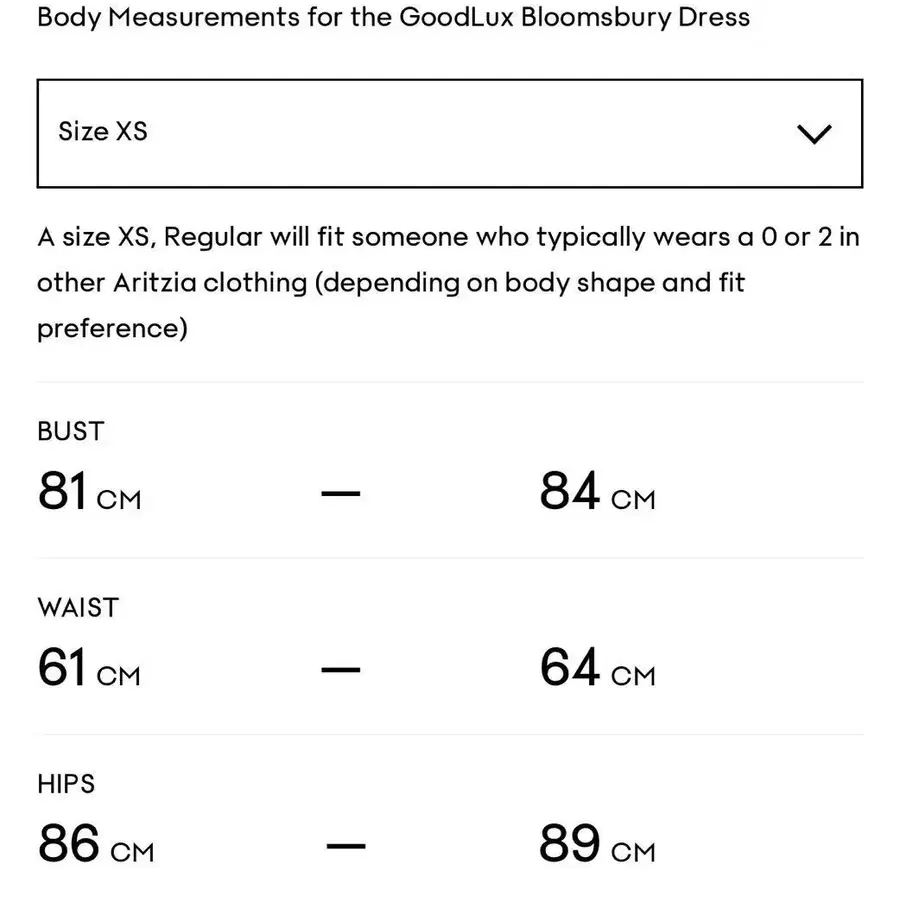Click the dash between bust measurements
900x900 pixels.
pyautogui.click(x=340, y=493)
